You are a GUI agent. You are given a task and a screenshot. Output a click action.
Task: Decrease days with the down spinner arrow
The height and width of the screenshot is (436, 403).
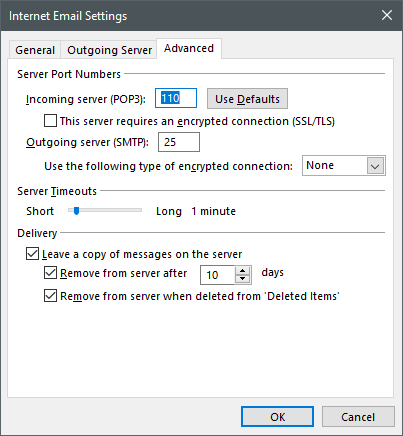(x=243, y=279)
